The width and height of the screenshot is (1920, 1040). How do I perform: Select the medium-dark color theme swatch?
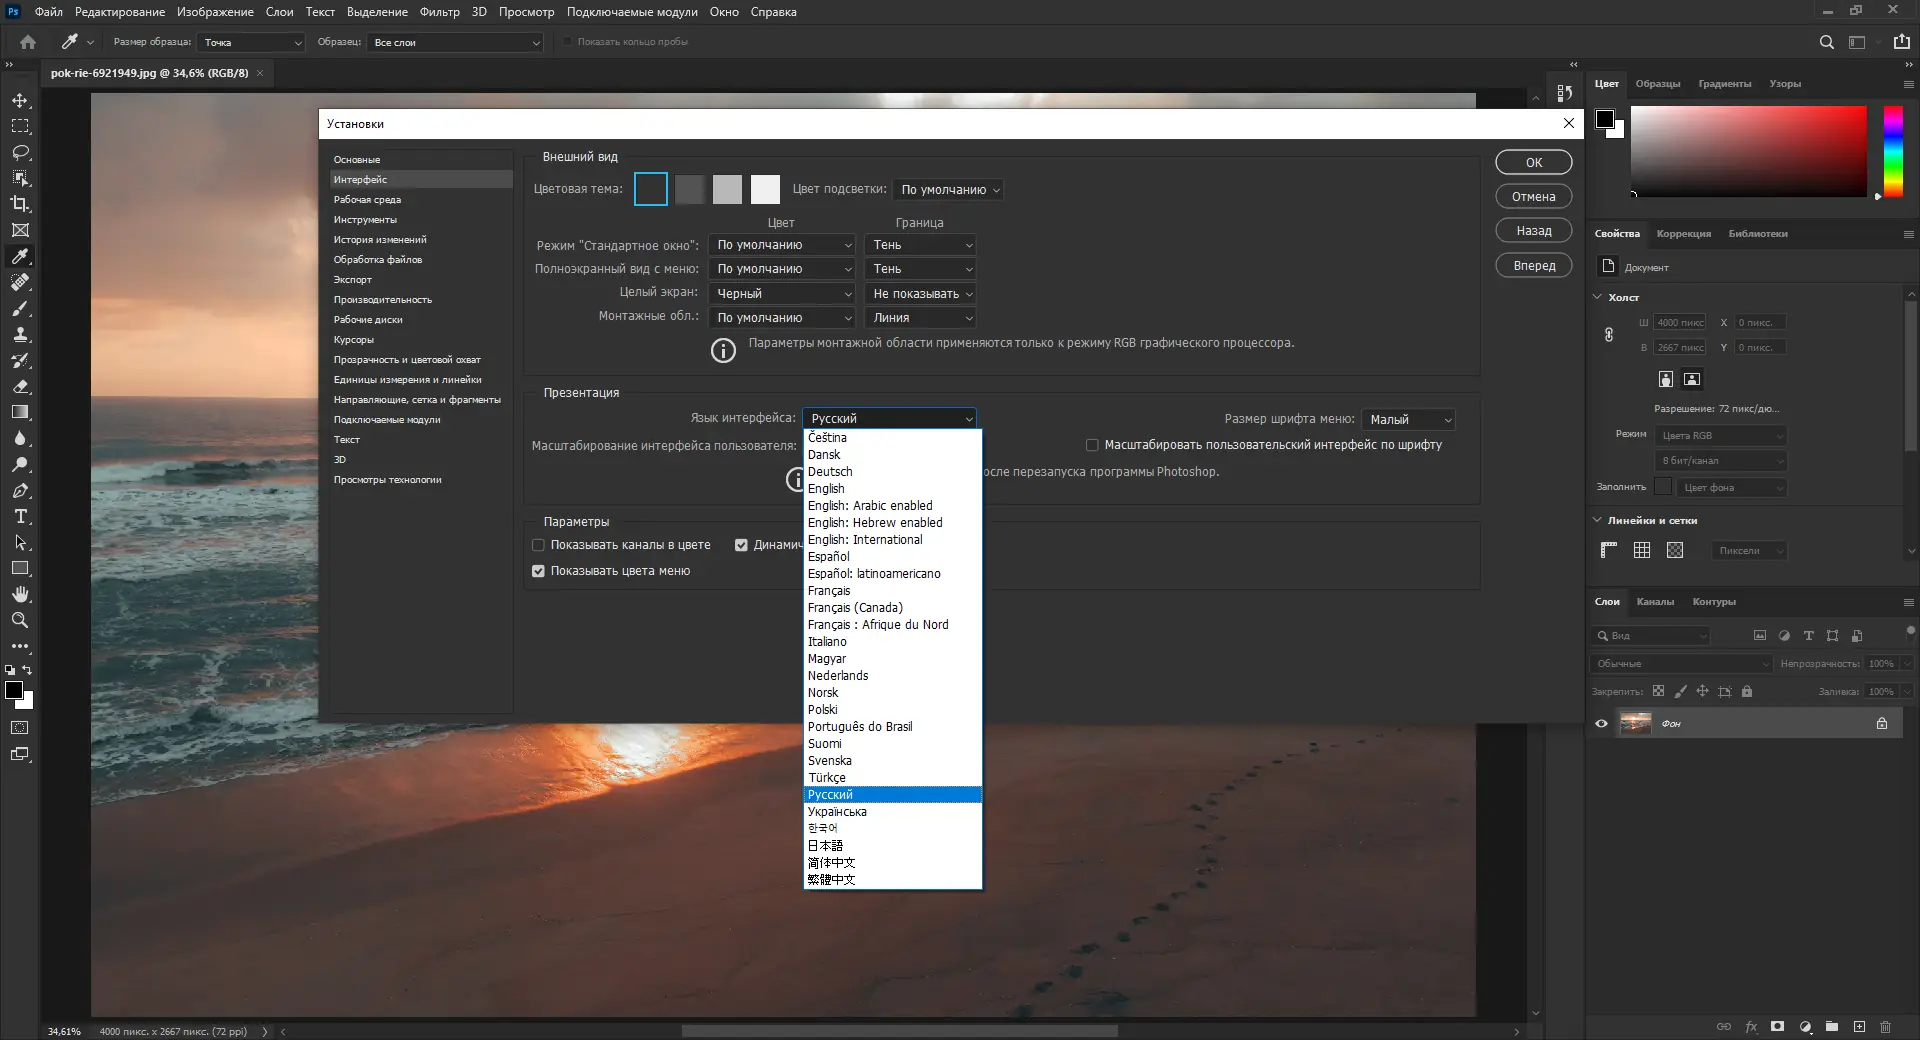[x=689, y=189]
